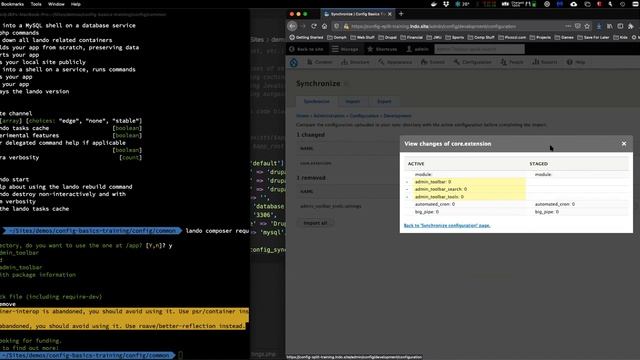The height and width of the screenshot is (360, 640).
Task: Open the Reports admin menu item
Action: point(544,62)
